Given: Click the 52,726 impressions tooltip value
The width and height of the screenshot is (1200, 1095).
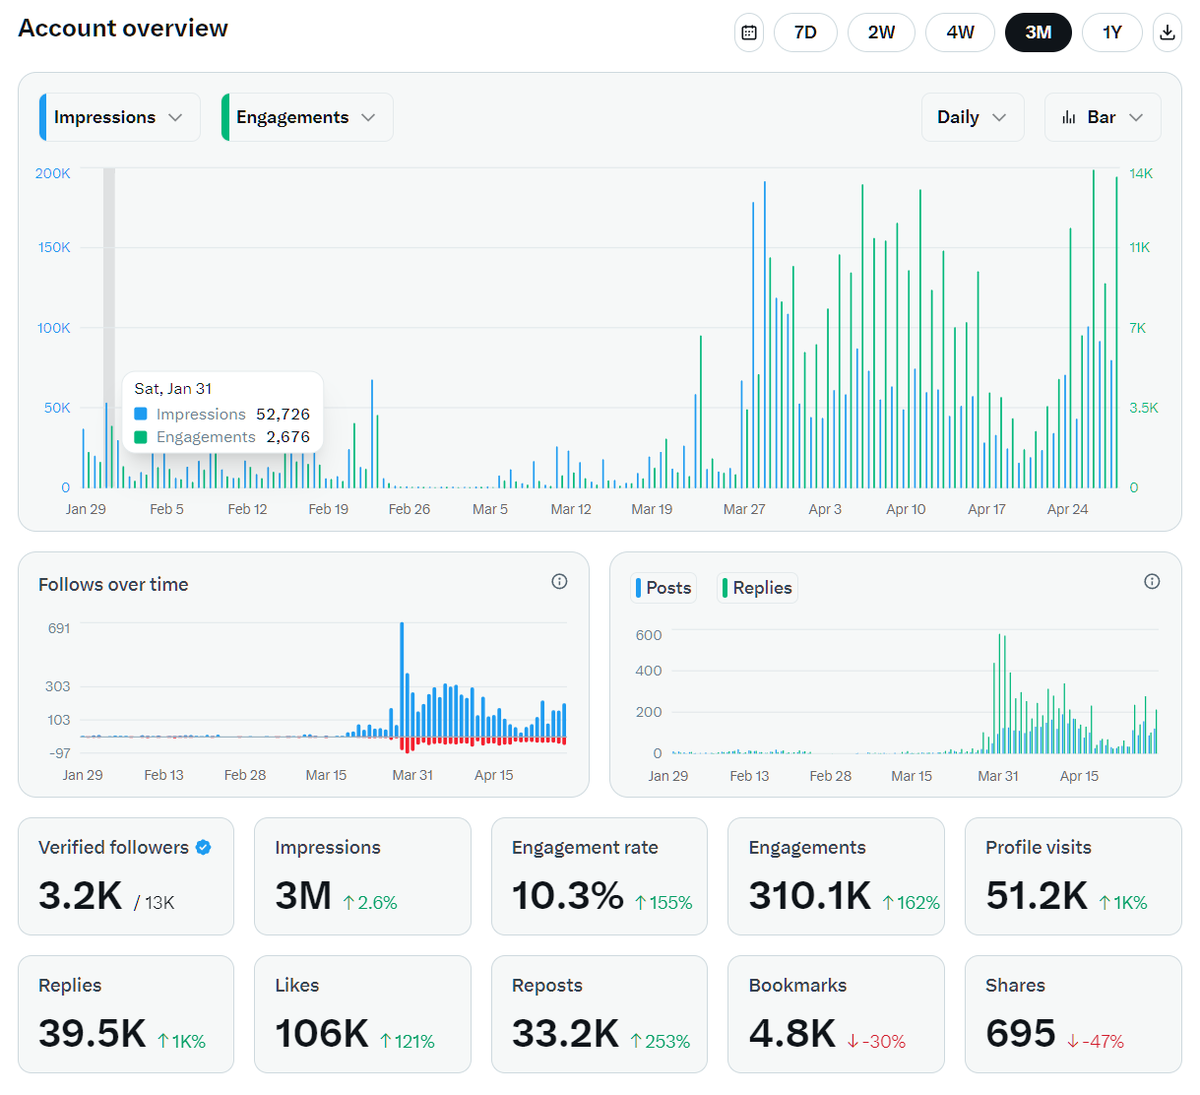Looking at the screenshot, I should [283, 414].
